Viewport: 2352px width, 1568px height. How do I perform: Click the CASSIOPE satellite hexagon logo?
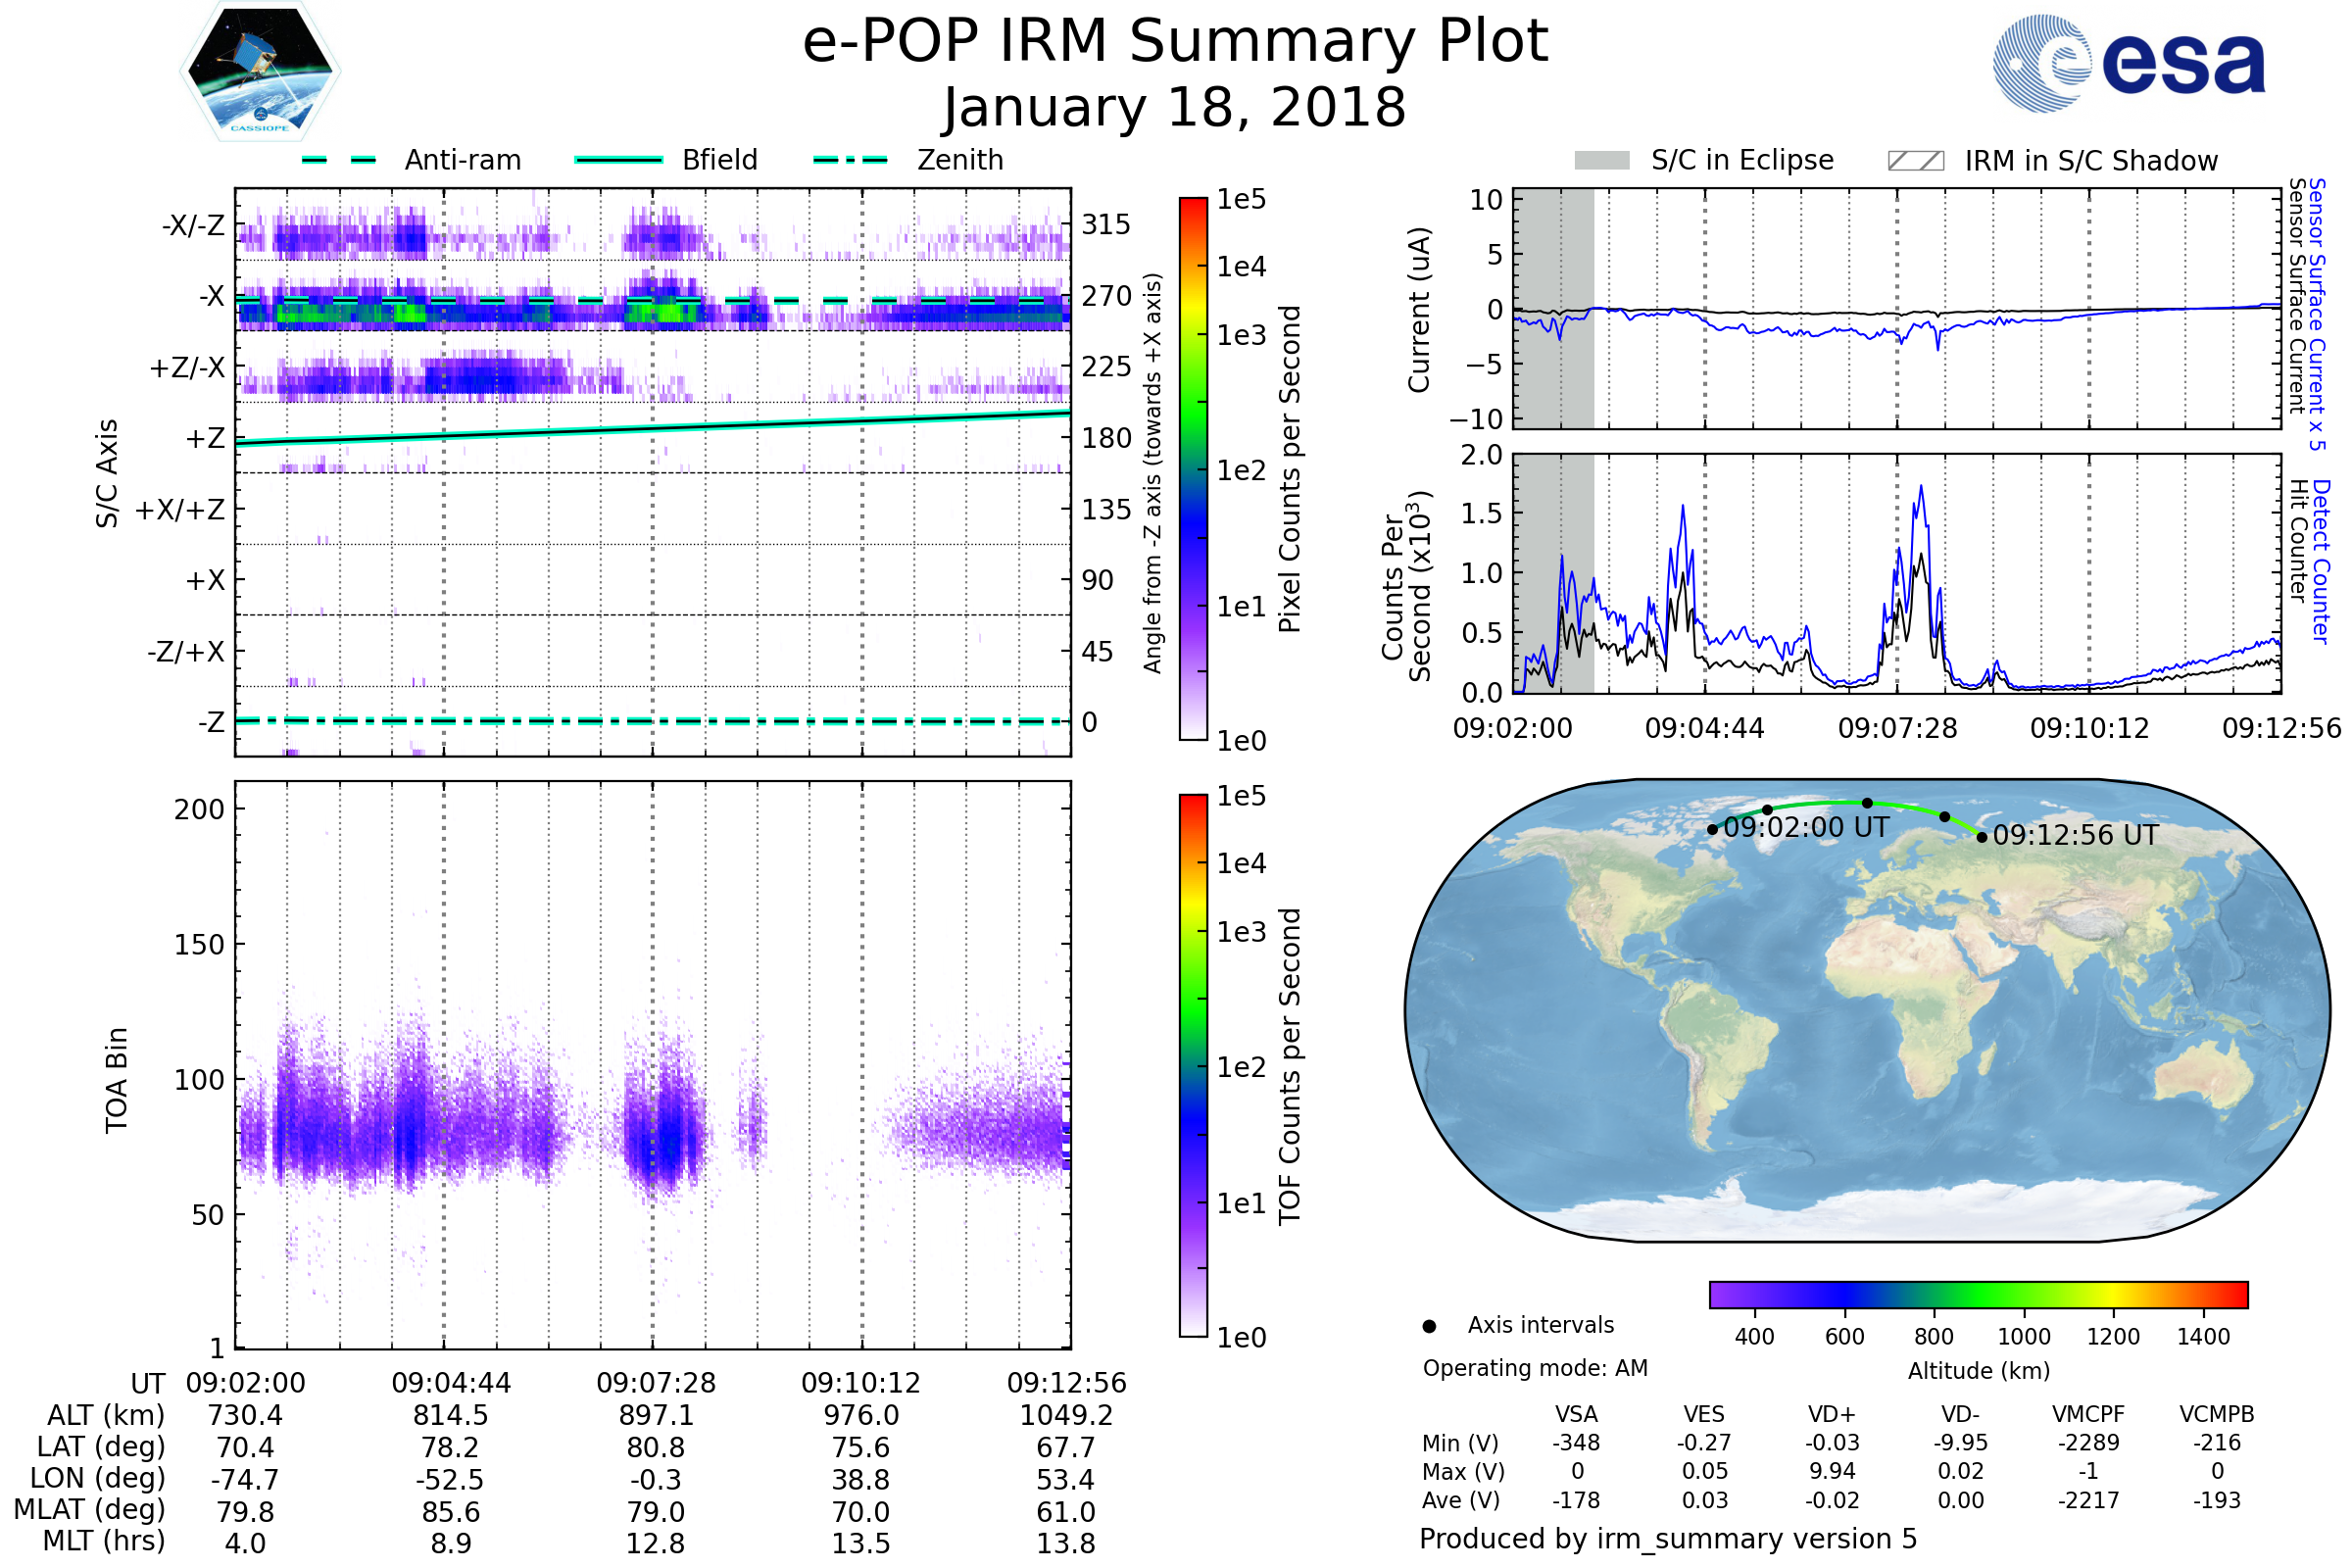[x=260, y=72]
